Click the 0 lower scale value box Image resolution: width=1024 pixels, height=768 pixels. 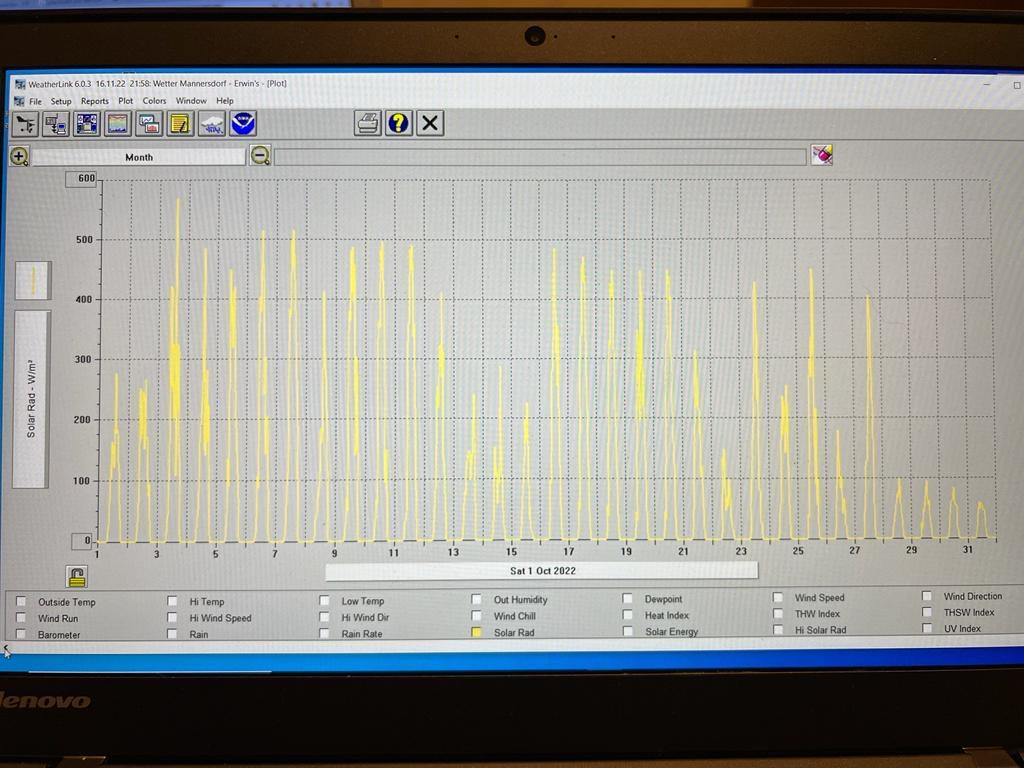click(x=83, y=541)
